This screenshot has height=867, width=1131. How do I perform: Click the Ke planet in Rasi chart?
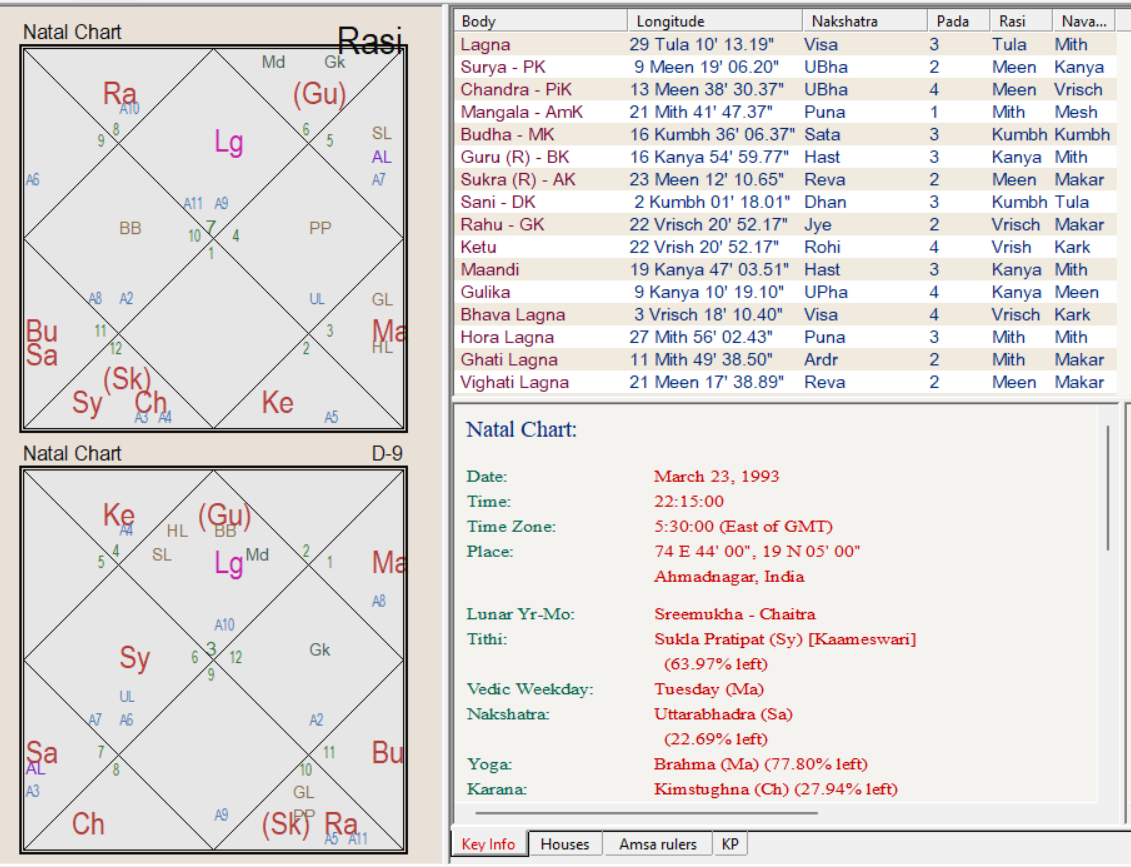[x=277, y=402]
